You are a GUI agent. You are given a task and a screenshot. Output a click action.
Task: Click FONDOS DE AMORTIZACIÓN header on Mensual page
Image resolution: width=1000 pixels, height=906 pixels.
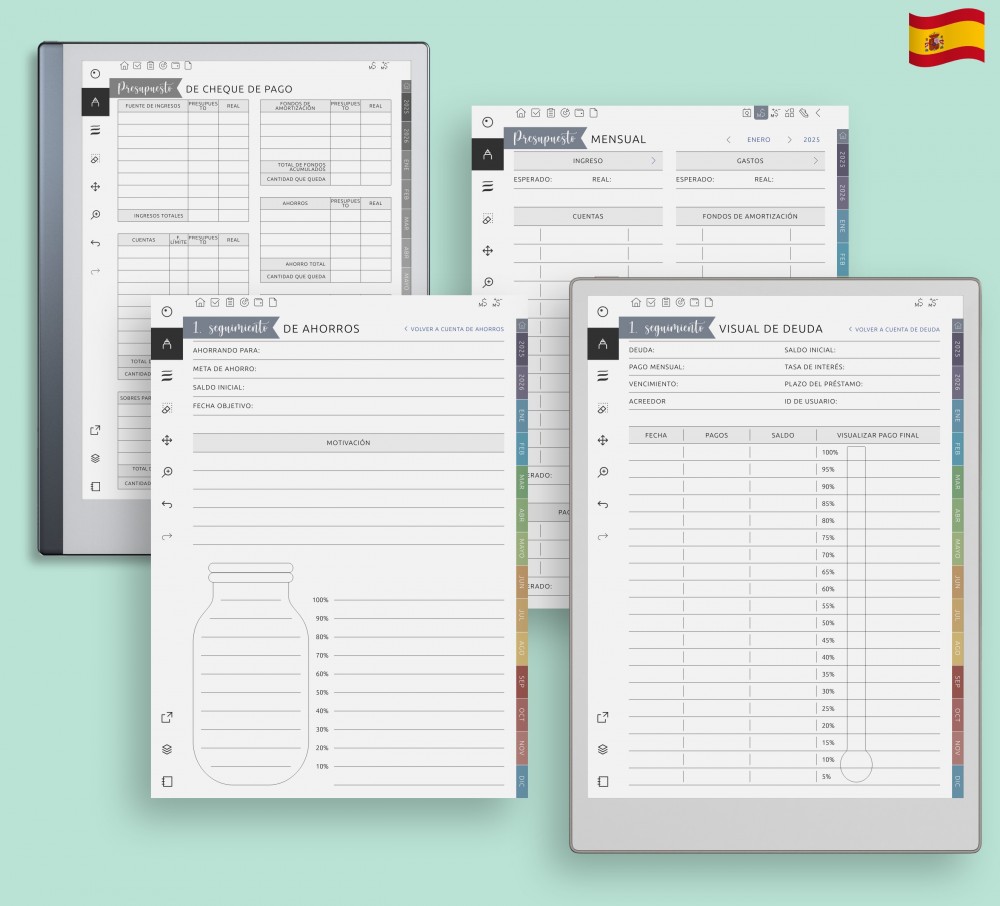[750, 216]
